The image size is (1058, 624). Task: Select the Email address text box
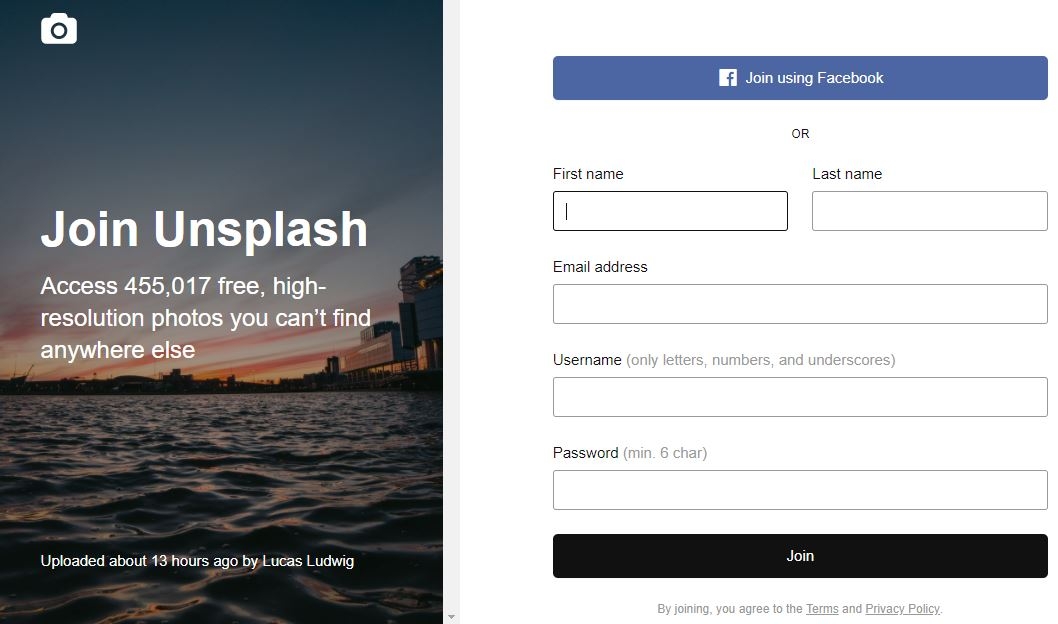click(800, 304)
